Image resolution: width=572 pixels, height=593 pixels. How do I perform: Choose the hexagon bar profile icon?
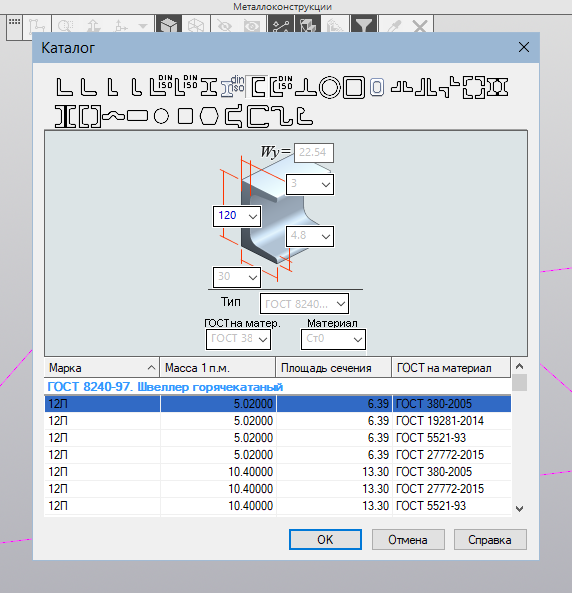pos(209,116)
